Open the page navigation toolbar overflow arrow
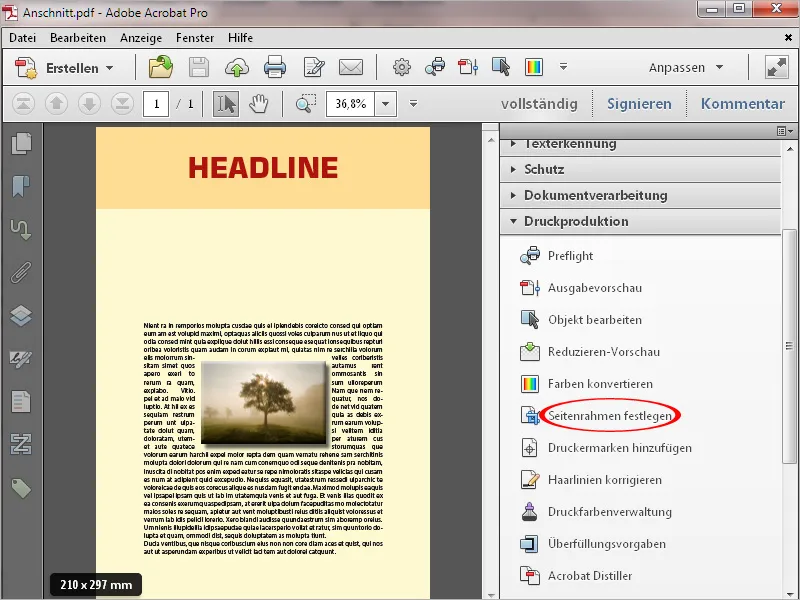 413,104
